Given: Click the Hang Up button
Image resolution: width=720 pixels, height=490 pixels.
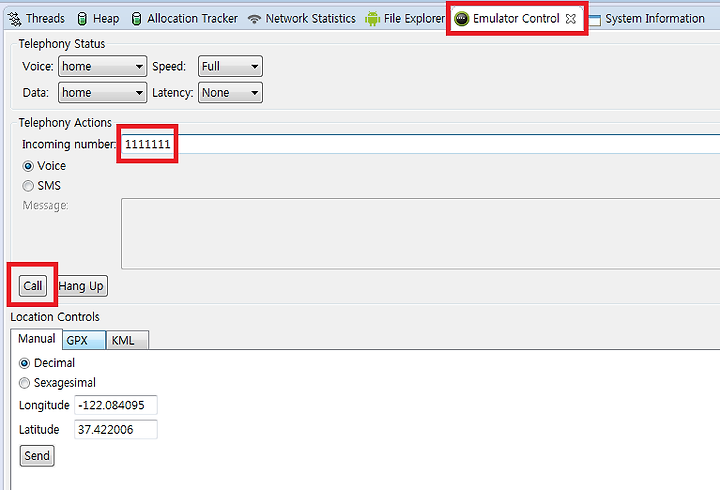Looking at the screenshot, I should [82, 286].
